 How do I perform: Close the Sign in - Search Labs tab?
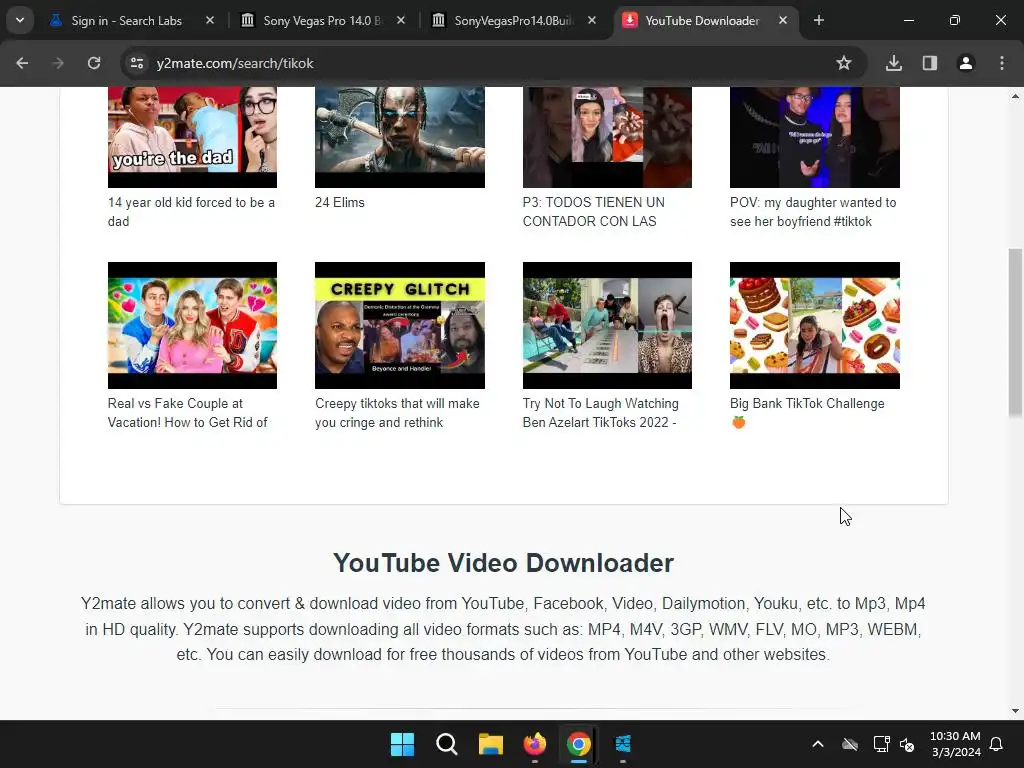(x=210, y=20)
